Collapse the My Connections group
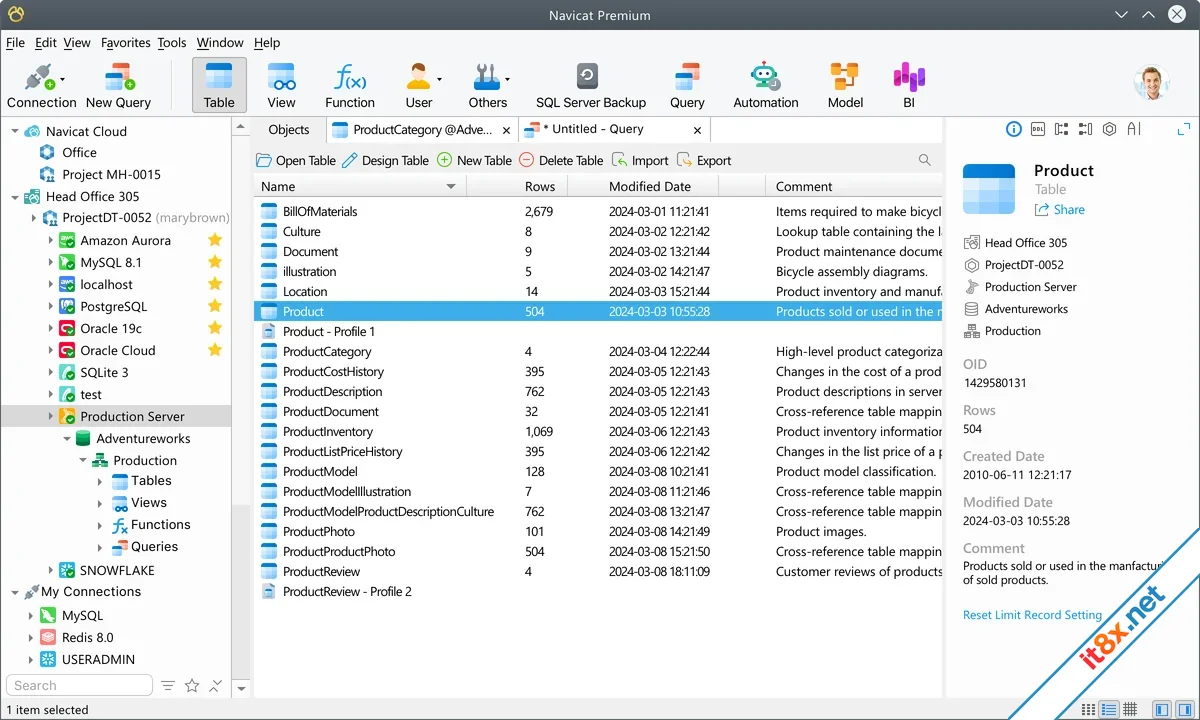Viewport: 1200px width, 720px height. (x=15, y=592)
